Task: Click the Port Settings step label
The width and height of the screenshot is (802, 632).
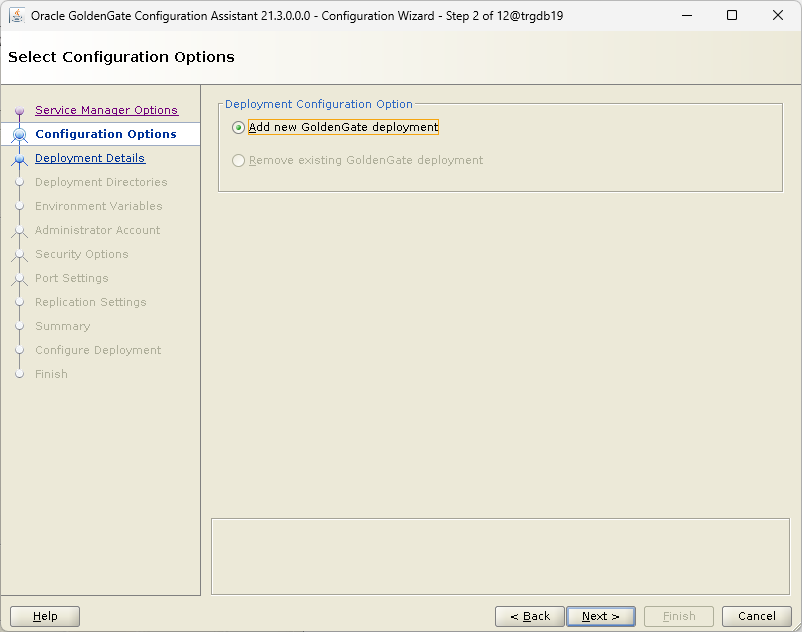Action: tap(72, 278)
